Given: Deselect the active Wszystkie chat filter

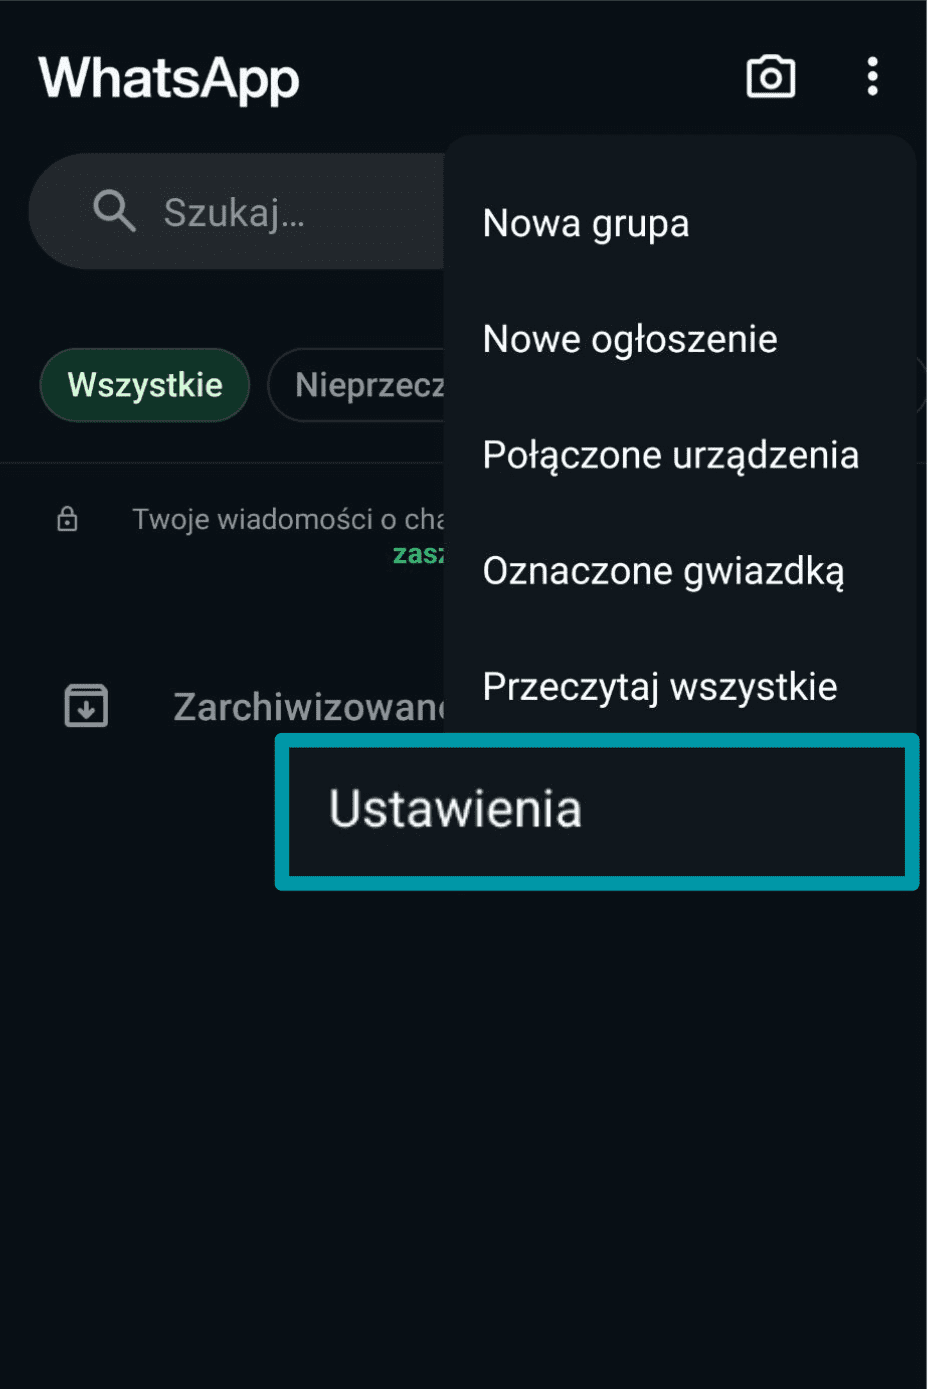Looking at the screenshot, I should (144, 385).
